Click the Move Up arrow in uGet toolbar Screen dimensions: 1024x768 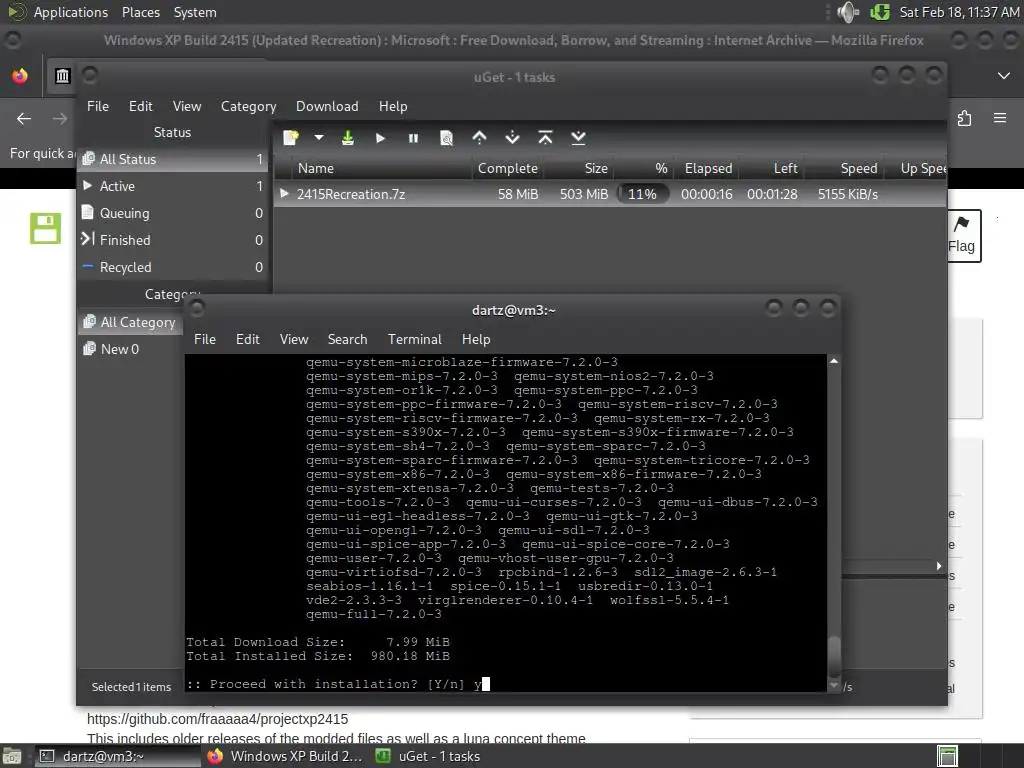[x=479, y=138]
